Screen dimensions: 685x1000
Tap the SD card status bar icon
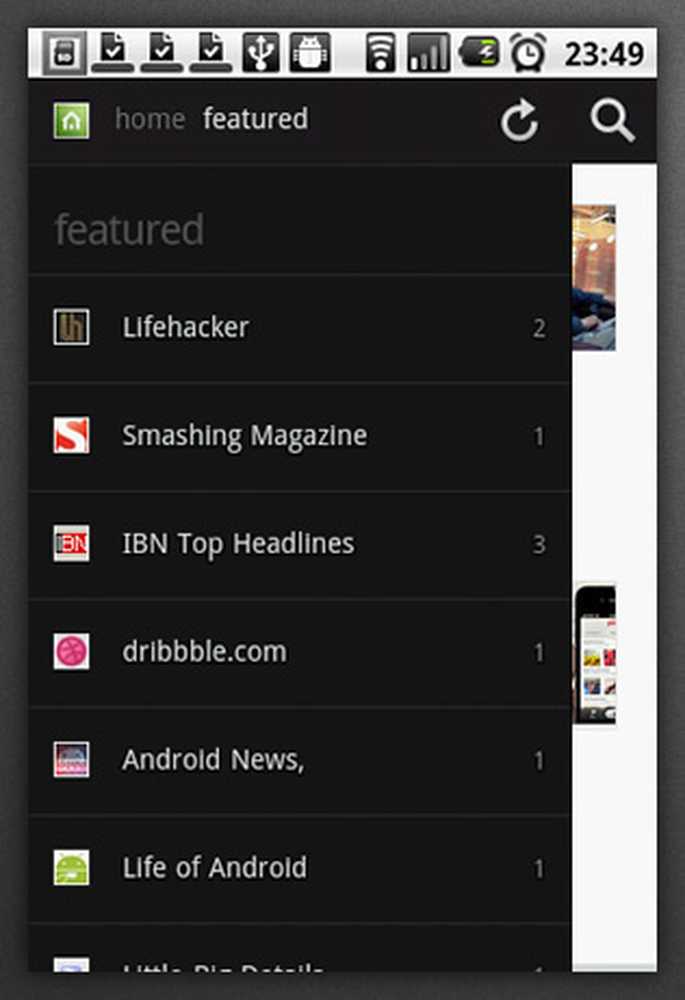tap(65, 54)
